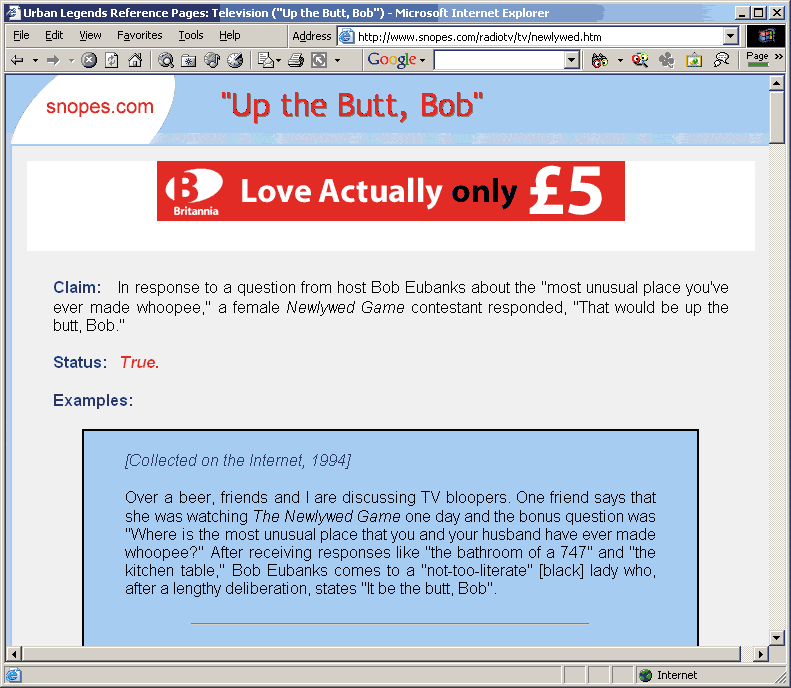Stop loading the page
This screenshot has height=688, width=791.
(x=89, y=61)
